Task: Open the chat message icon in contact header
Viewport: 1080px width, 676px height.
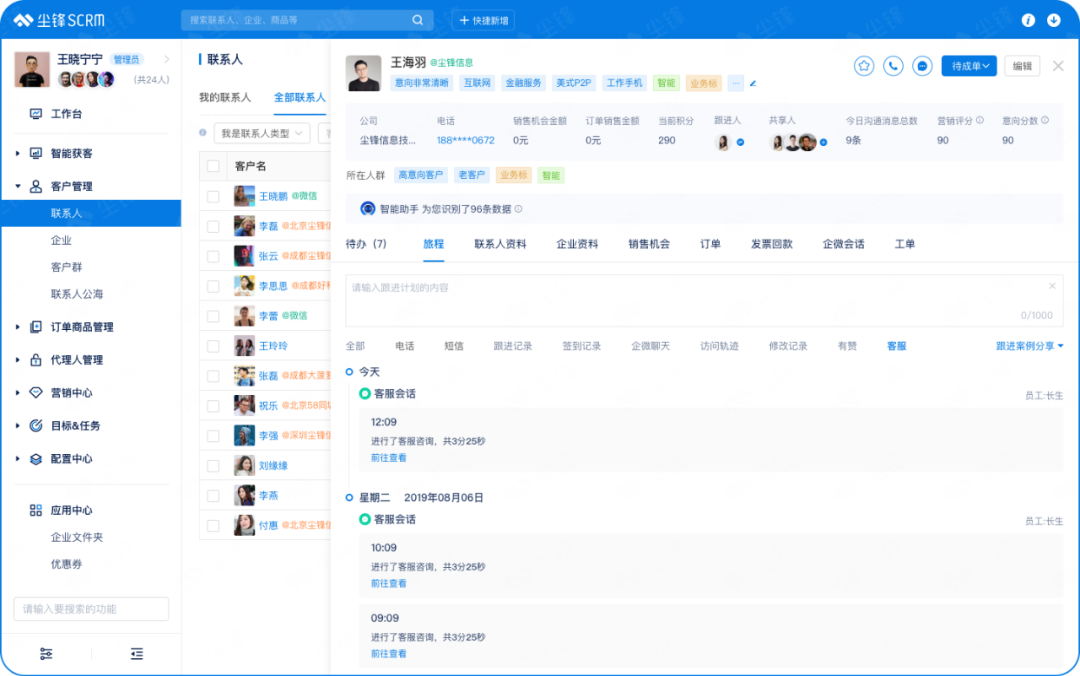Action: click(923, 66)
